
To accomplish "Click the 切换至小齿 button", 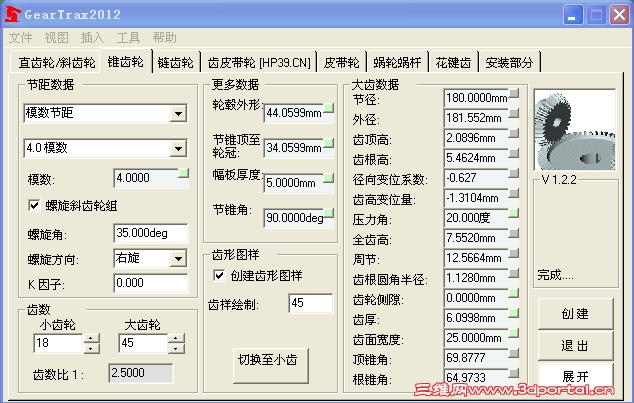I will tap(271, 365).
